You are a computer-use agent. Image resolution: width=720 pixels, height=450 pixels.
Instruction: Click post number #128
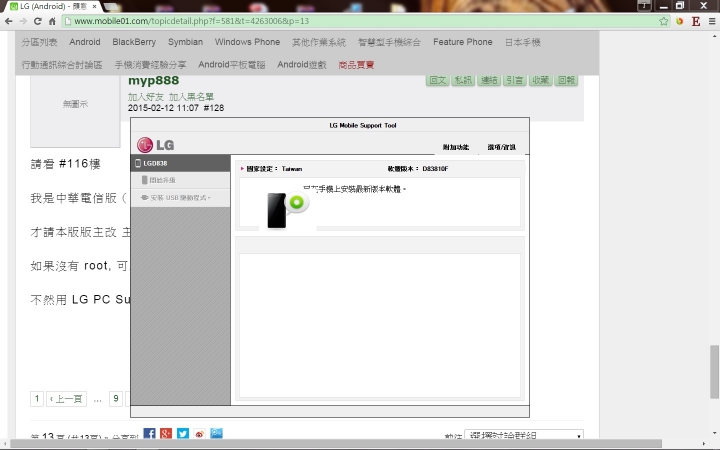click(x=214, y=108)
